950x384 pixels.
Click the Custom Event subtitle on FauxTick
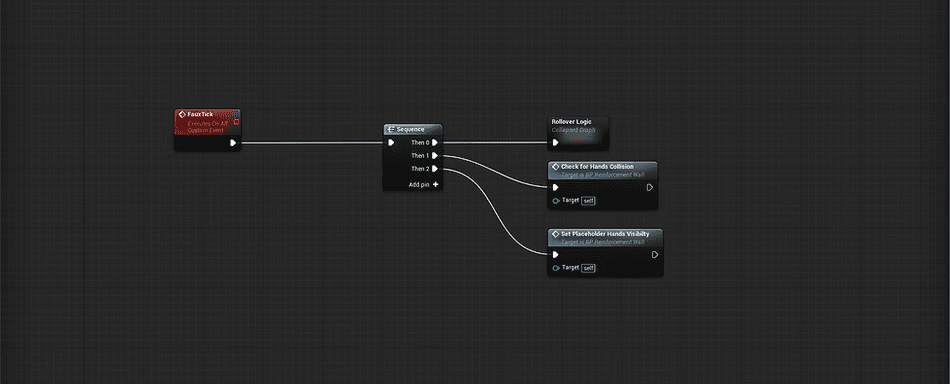(x=205, y=130)
